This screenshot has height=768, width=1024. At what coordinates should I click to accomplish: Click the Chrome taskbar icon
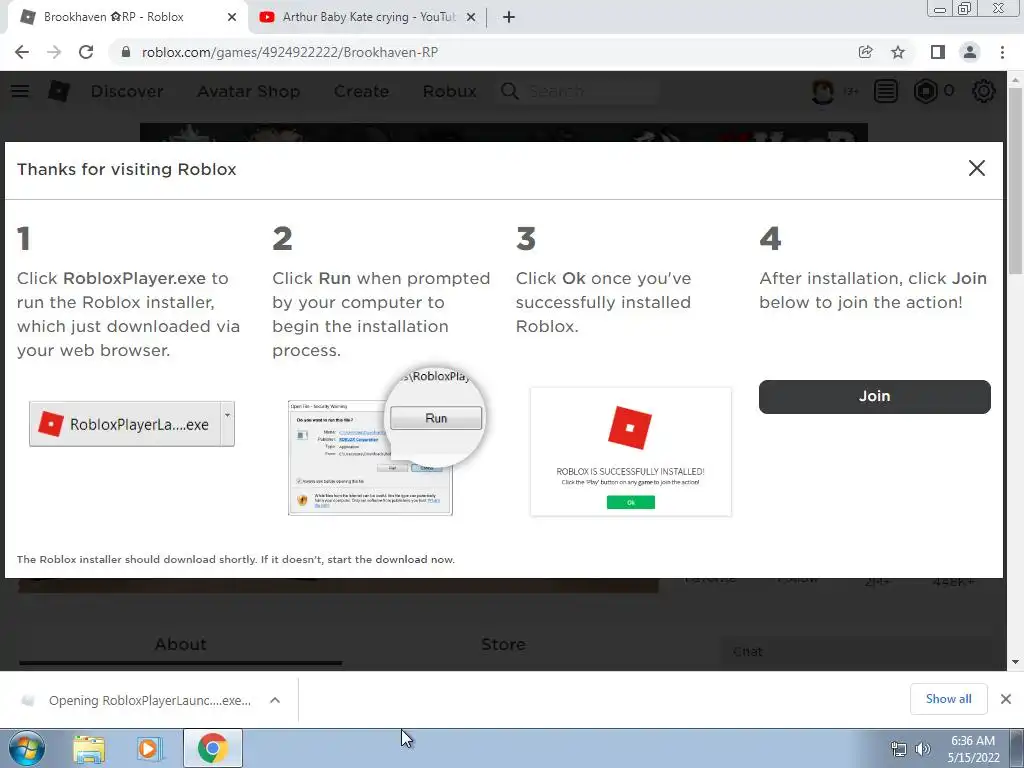(213, 748)
